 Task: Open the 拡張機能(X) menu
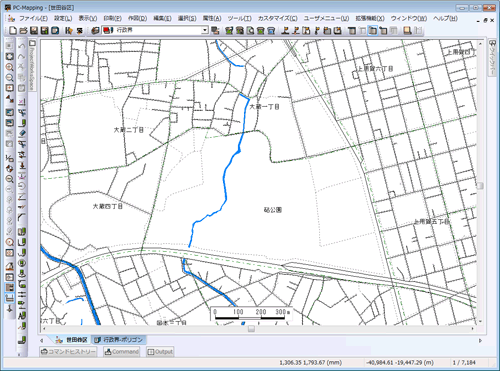pyautogui.click(x=370, y=18)
